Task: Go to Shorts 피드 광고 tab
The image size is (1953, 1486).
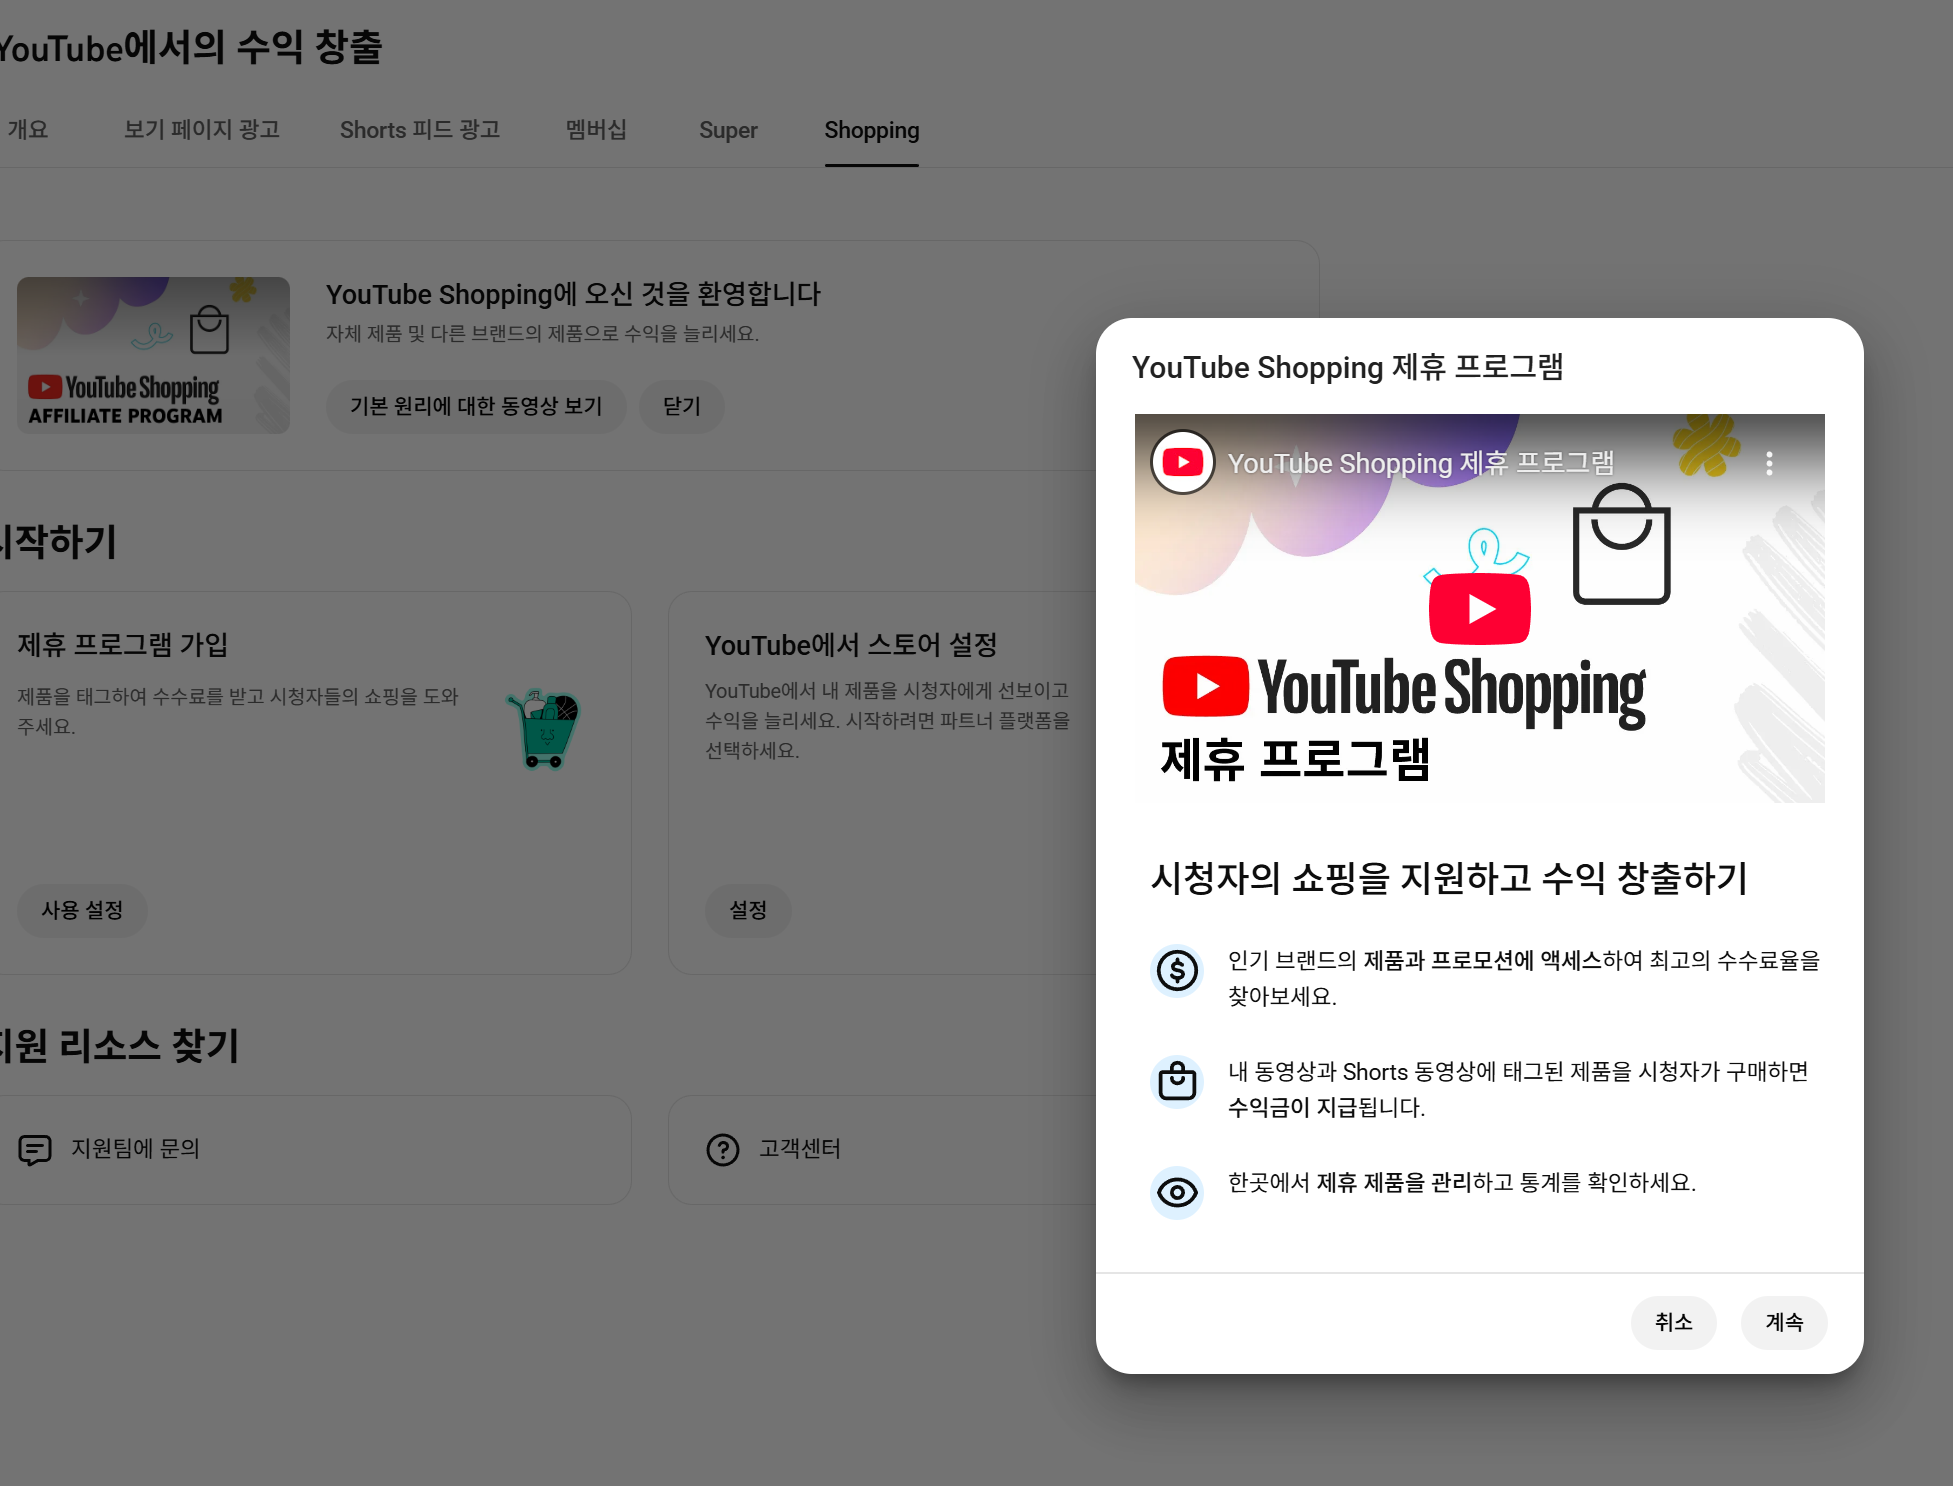Action: pos(419,130)
